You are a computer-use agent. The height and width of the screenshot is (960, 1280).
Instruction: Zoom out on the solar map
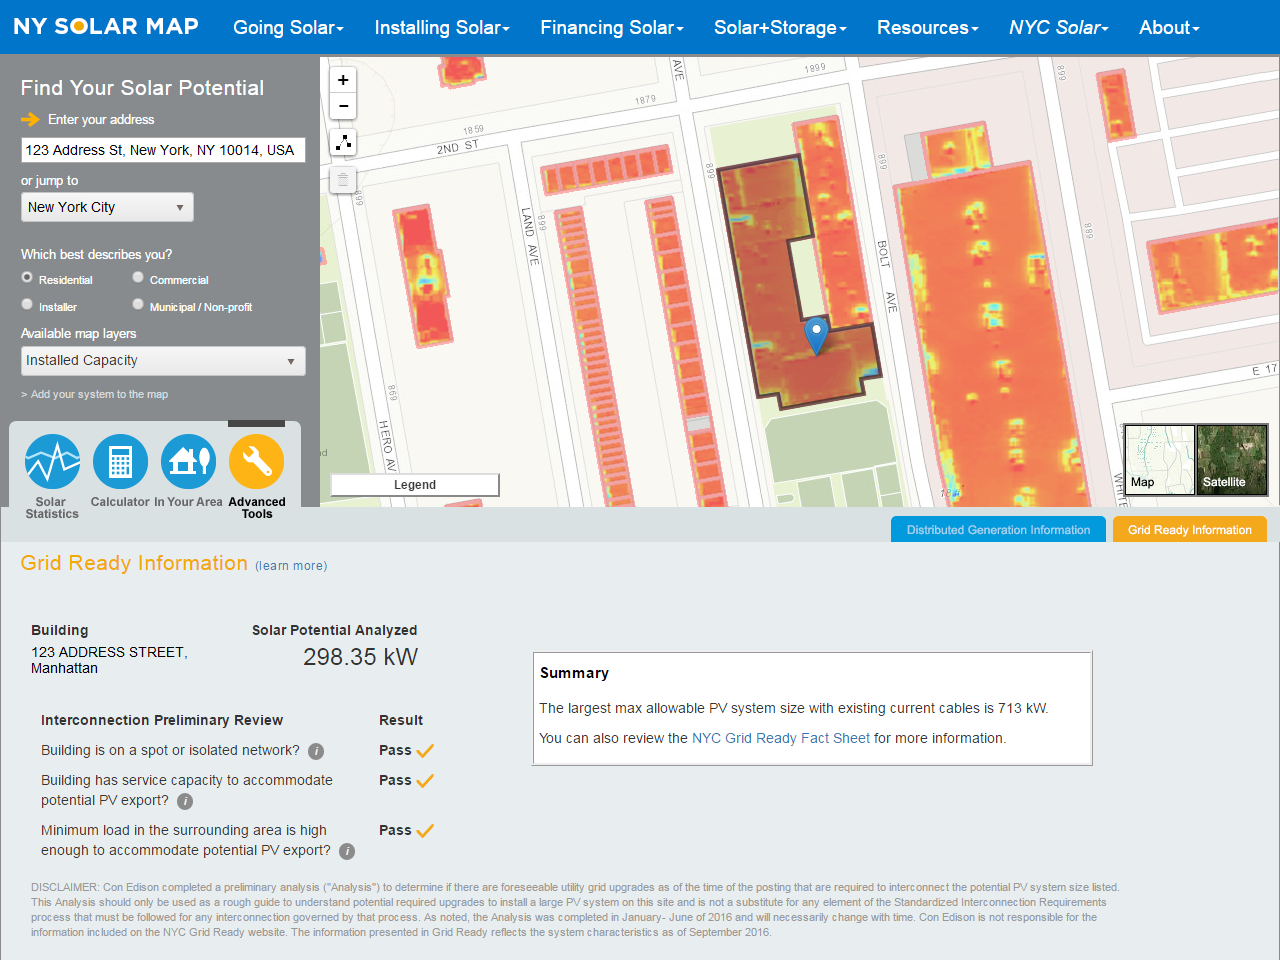(x=343, y=106)
